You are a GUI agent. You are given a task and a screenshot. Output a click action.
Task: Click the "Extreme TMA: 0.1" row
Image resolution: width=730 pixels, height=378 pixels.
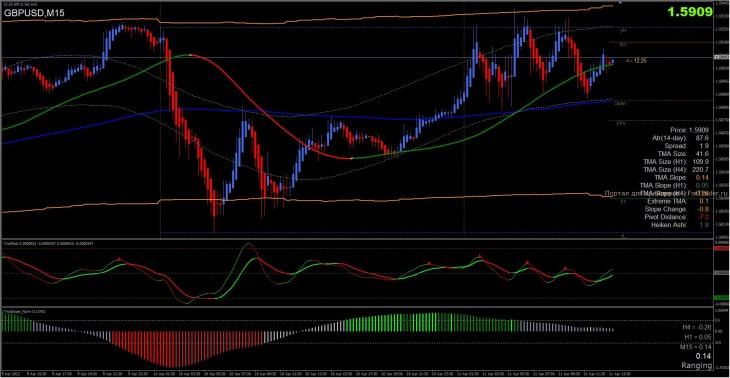click(678, 201)
